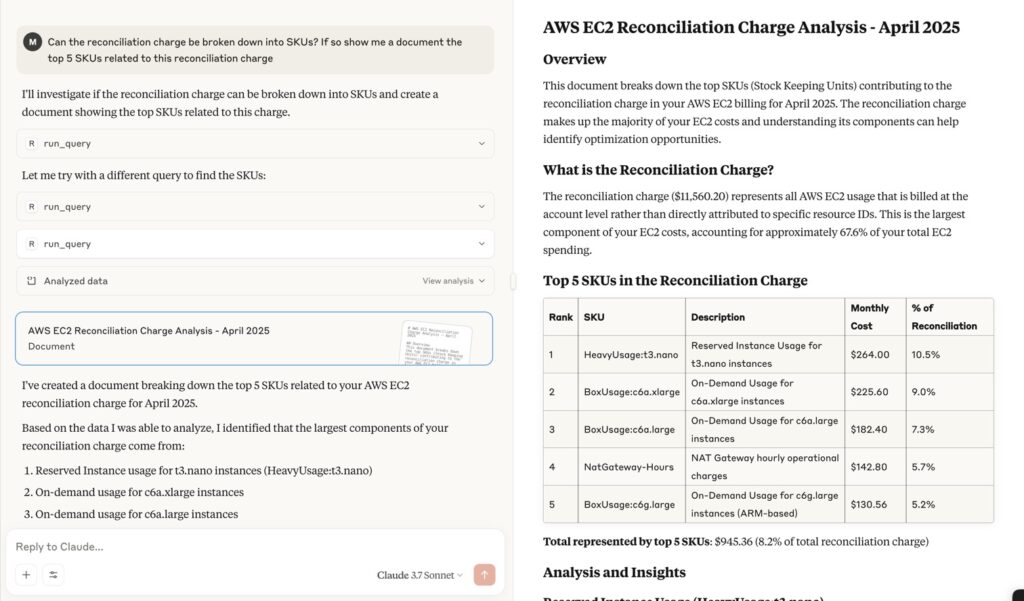Click the "M" user avatar in the prompt
This screenshot has height=601, width=1024.
pyautogui.click(x=33, y=42)
